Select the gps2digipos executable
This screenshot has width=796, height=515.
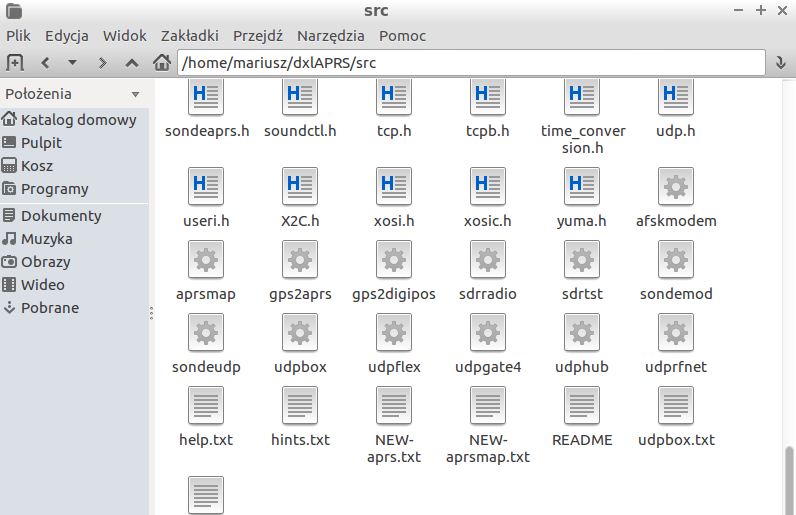click(394, 271)
